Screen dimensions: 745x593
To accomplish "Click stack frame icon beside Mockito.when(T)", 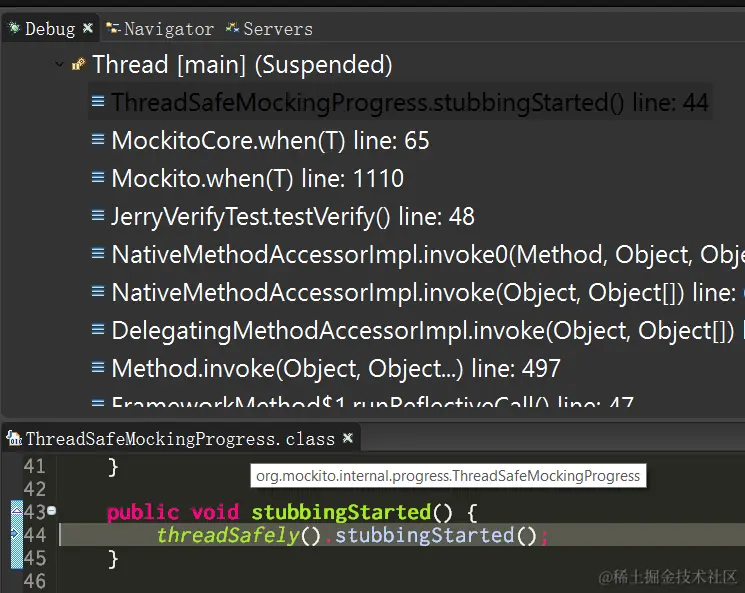I will tap(98, 177).
